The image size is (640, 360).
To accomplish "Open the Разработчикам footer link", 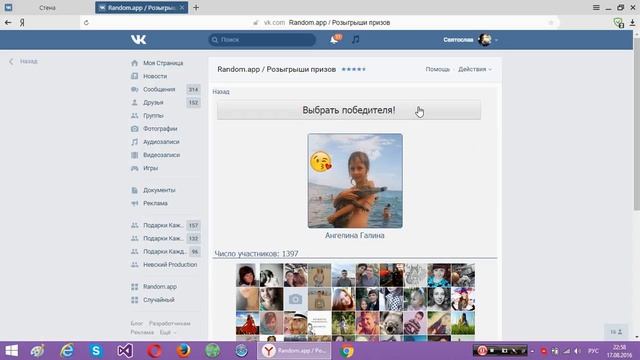I will pyautogui.click(x=169, y=323).
